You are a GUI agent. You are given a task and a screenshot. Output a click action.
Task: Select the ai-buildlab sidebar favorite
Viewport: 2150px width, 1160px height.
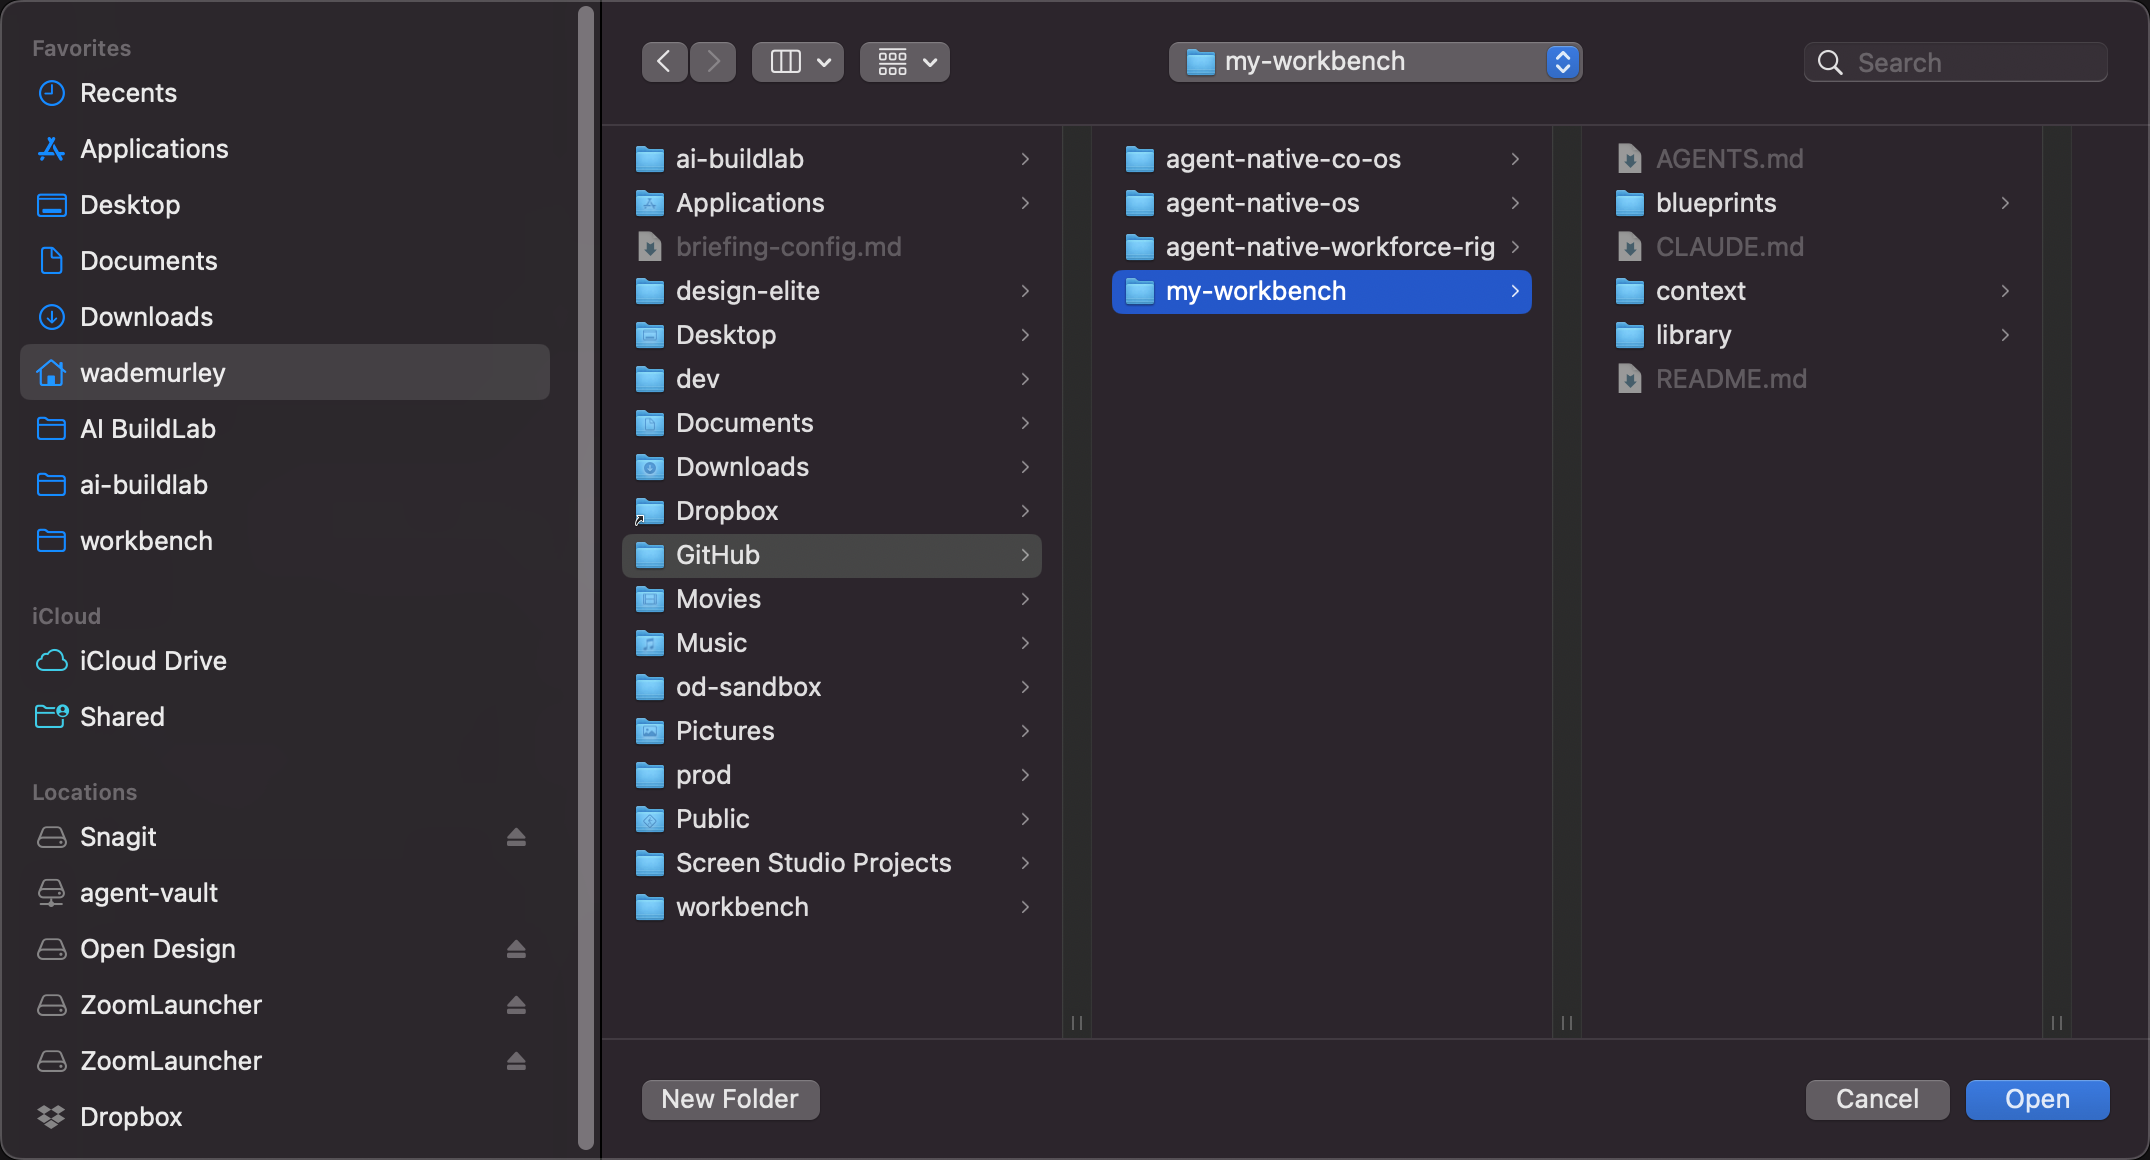285,485
